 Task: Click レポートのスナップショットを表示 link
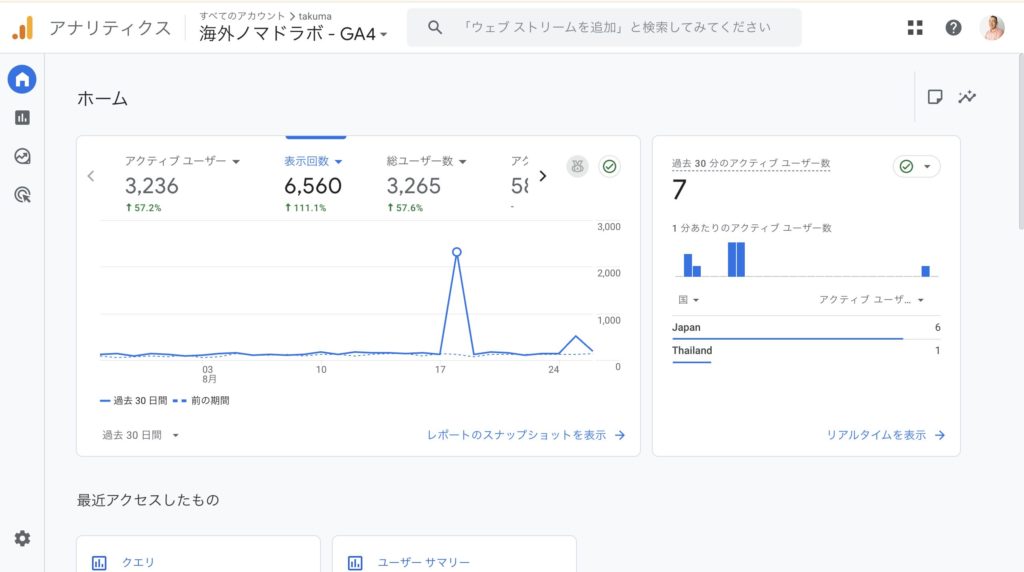[x=526, y=435]
